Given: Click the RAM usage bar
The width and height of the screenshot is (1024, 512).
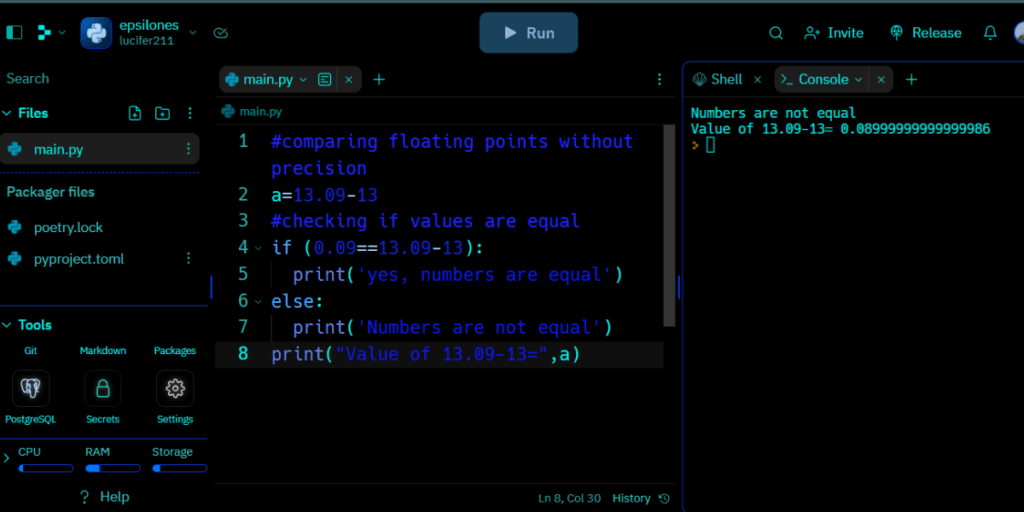Looking at the screenshot, I should pyautogui.click(x=112, y=468).
